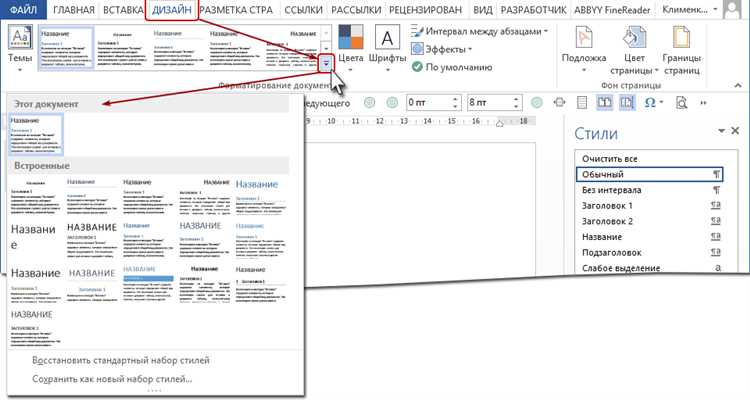Open the РАССЫЛКИ tab
This screenshot has height=400, width=750.
[356, 10]
